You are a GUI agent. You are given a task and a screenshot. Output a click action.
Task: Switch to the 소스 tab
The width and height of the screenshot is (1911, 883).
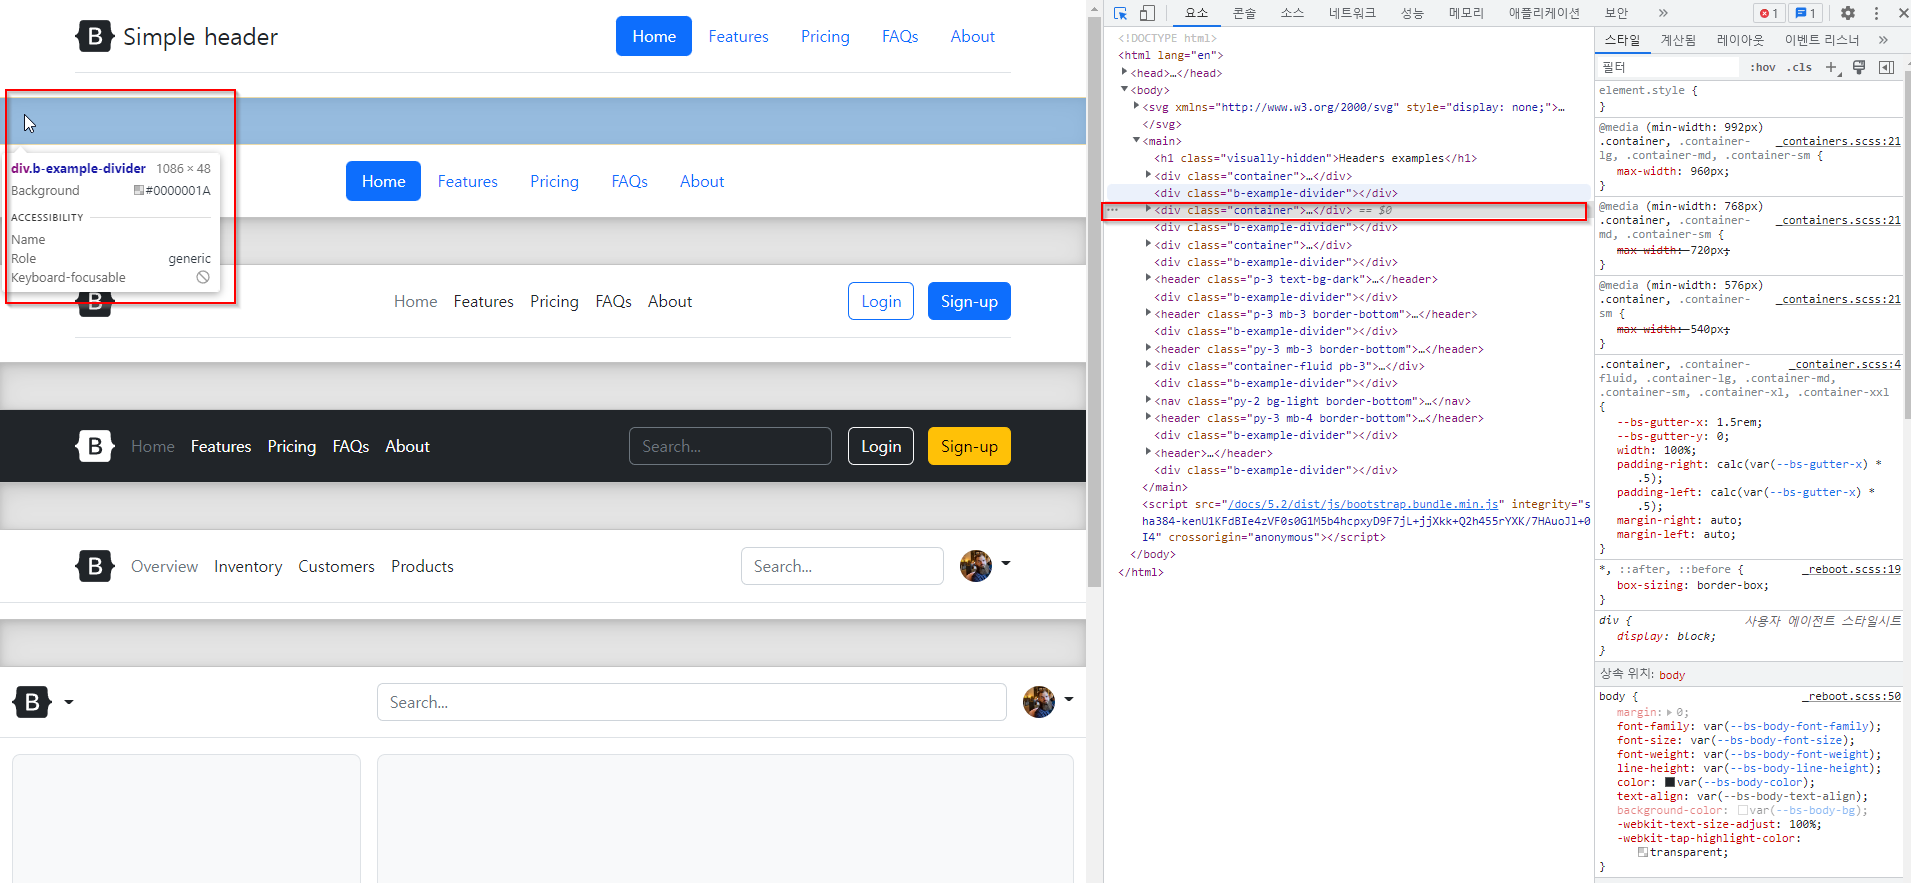click(1292, 13)
